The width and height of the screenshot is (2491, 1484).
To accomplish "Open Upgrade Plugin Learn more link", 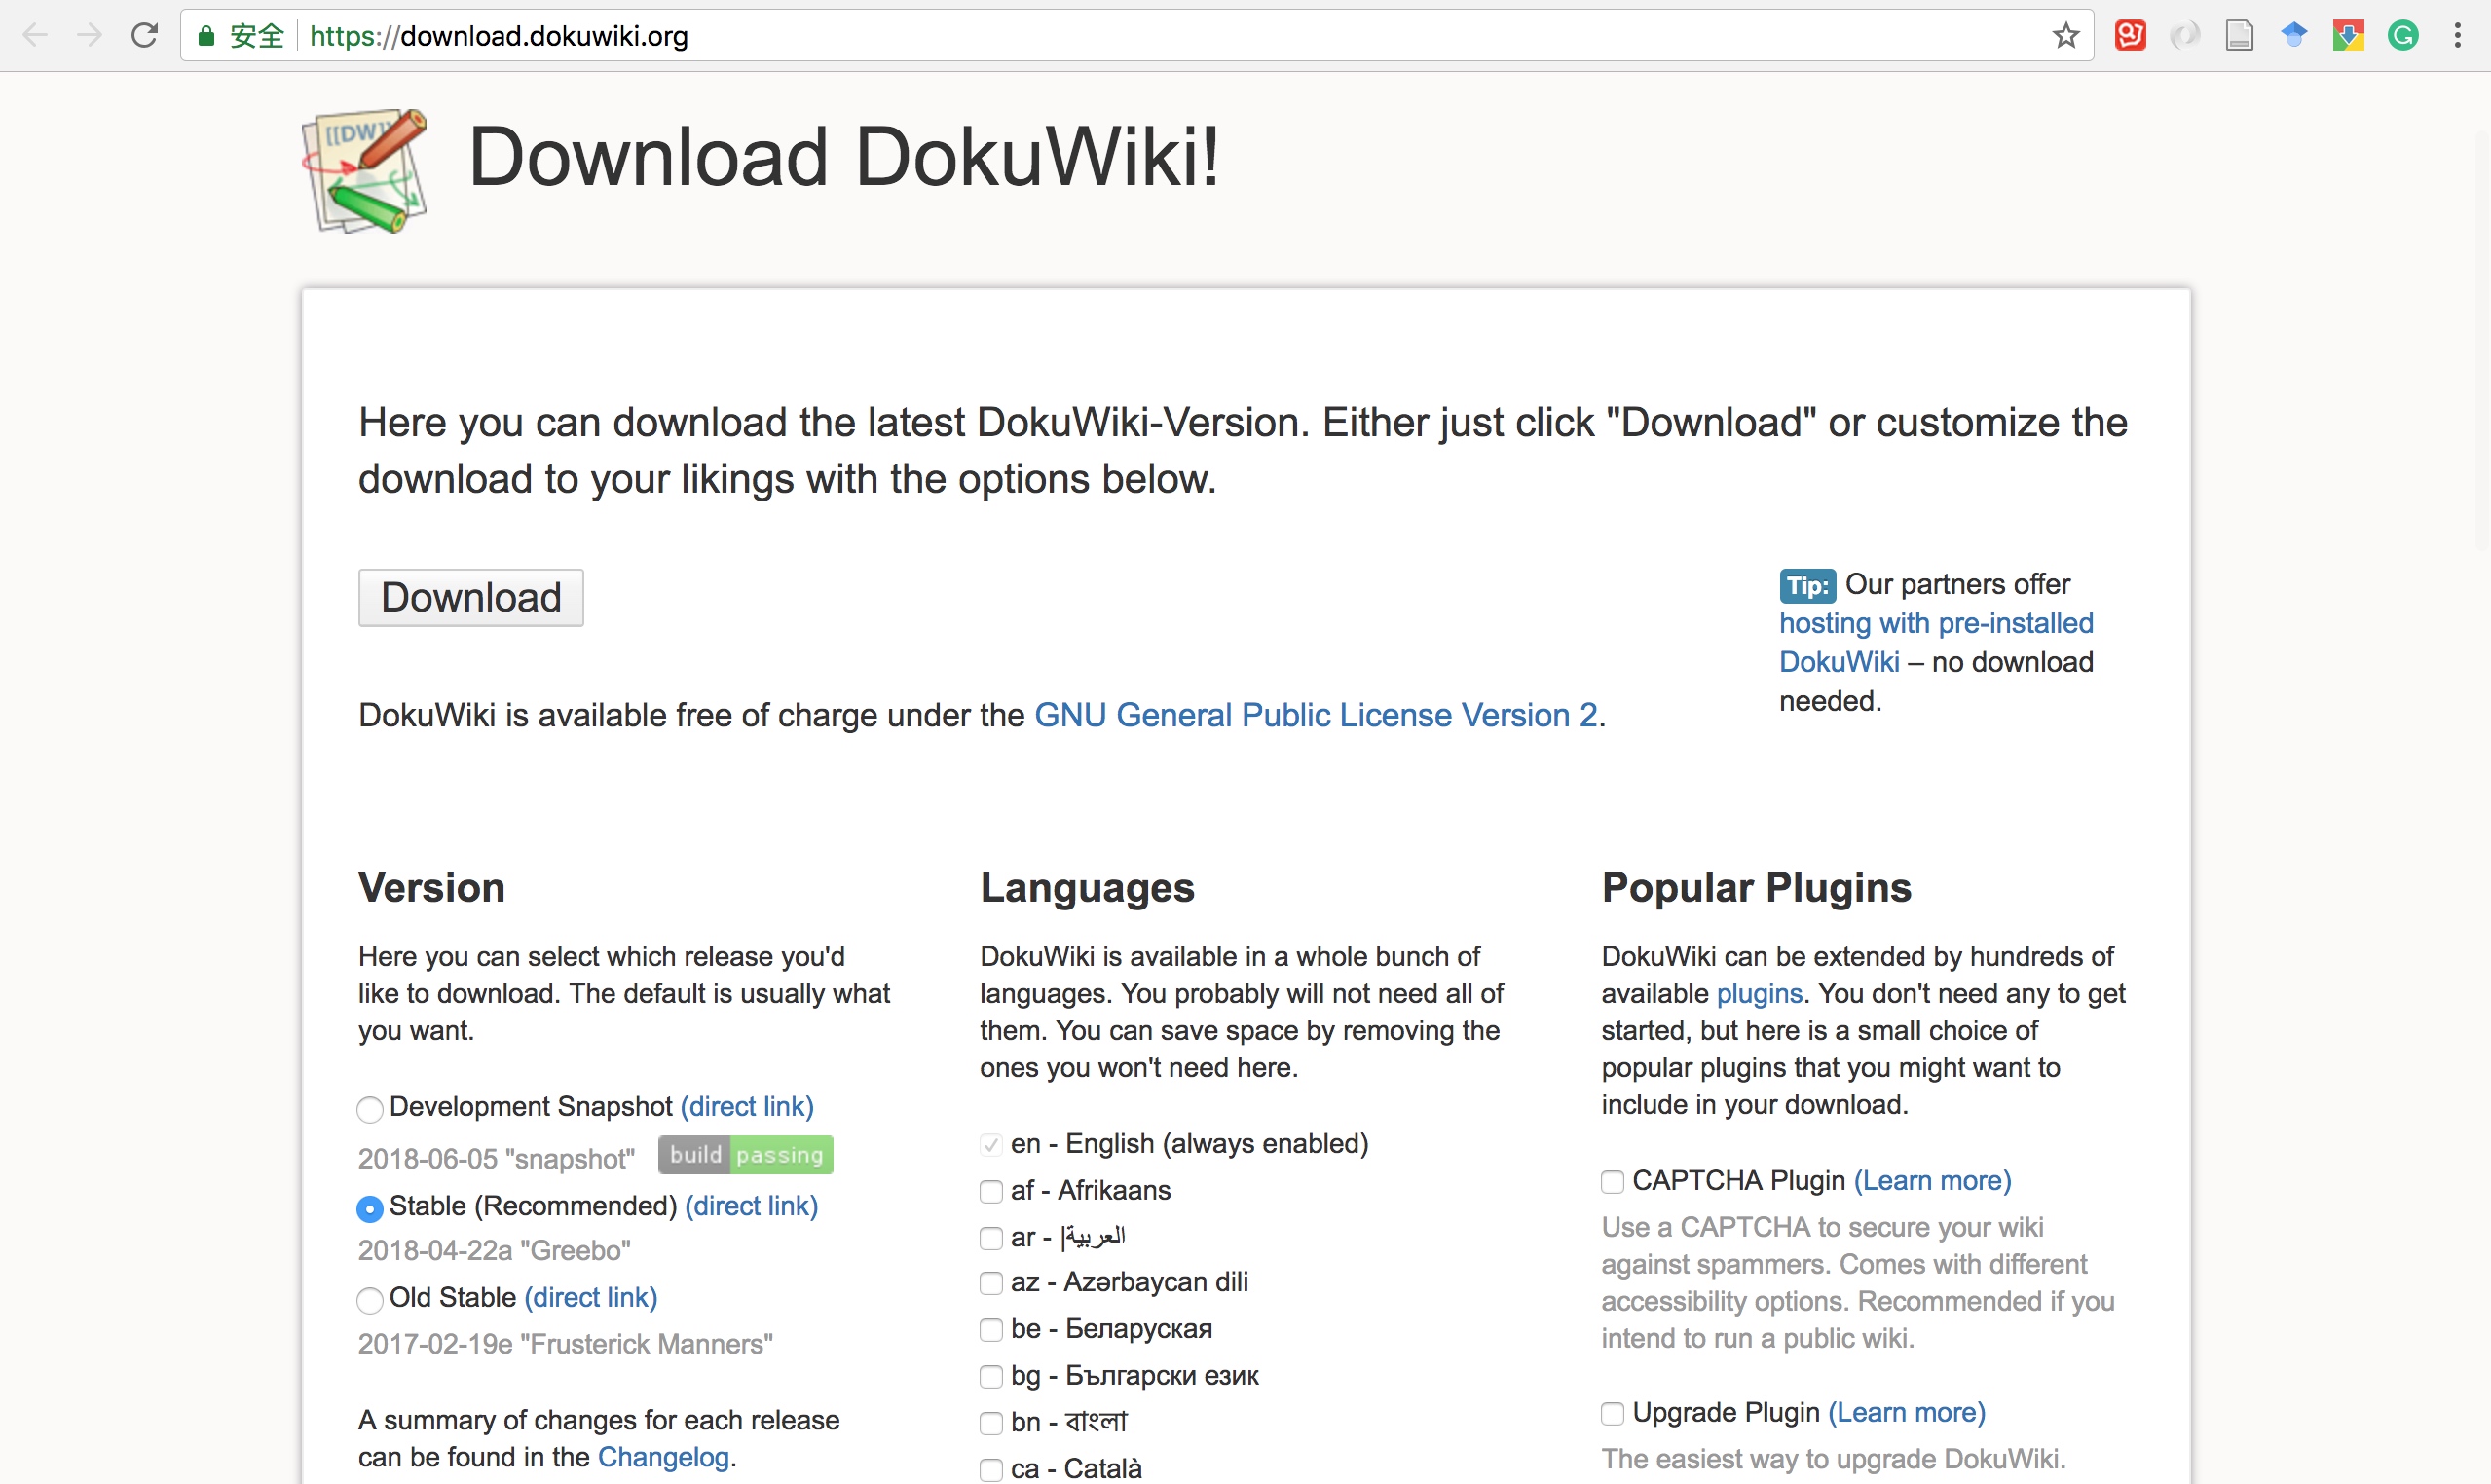I will coord(1907,1412).
